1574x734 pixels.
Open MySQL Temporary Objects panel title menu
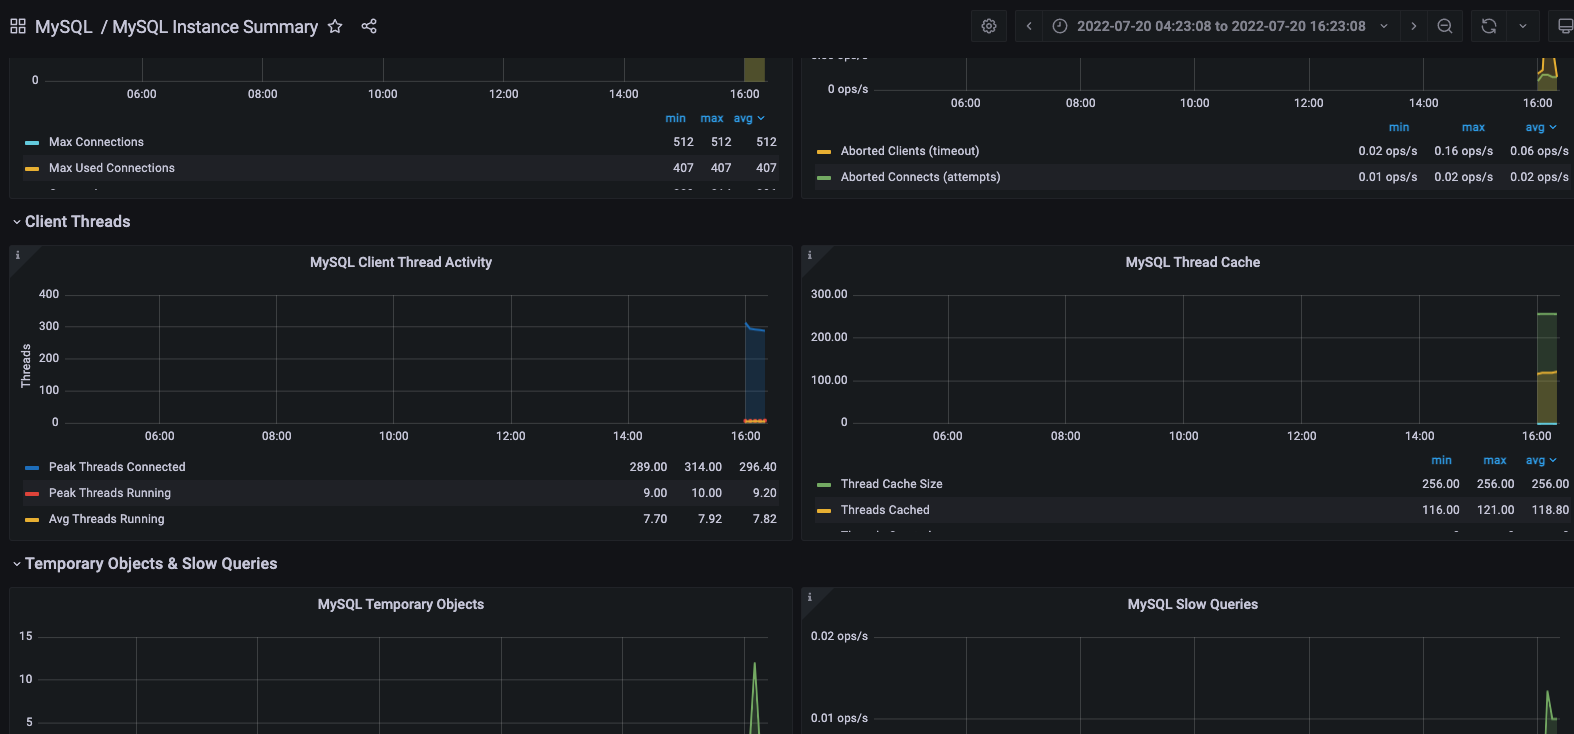click(401, 604)
